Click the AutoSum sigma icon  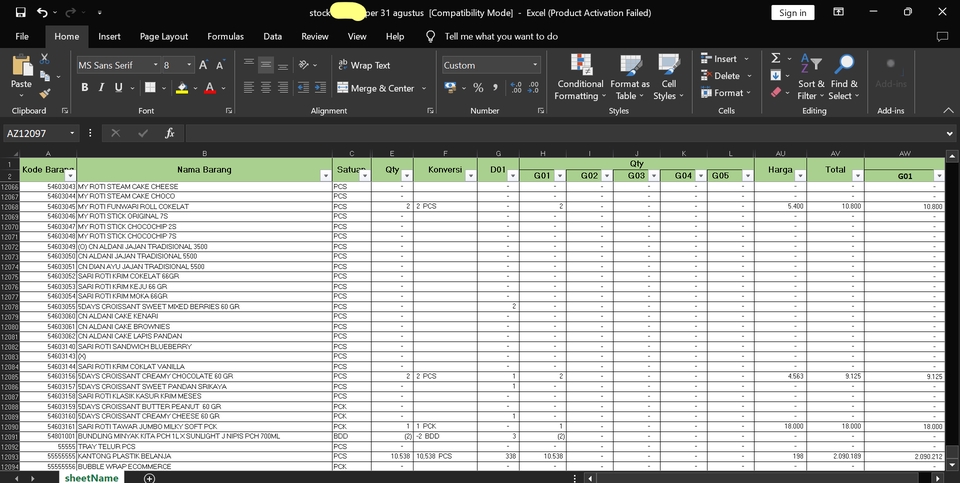click(775, 58)
